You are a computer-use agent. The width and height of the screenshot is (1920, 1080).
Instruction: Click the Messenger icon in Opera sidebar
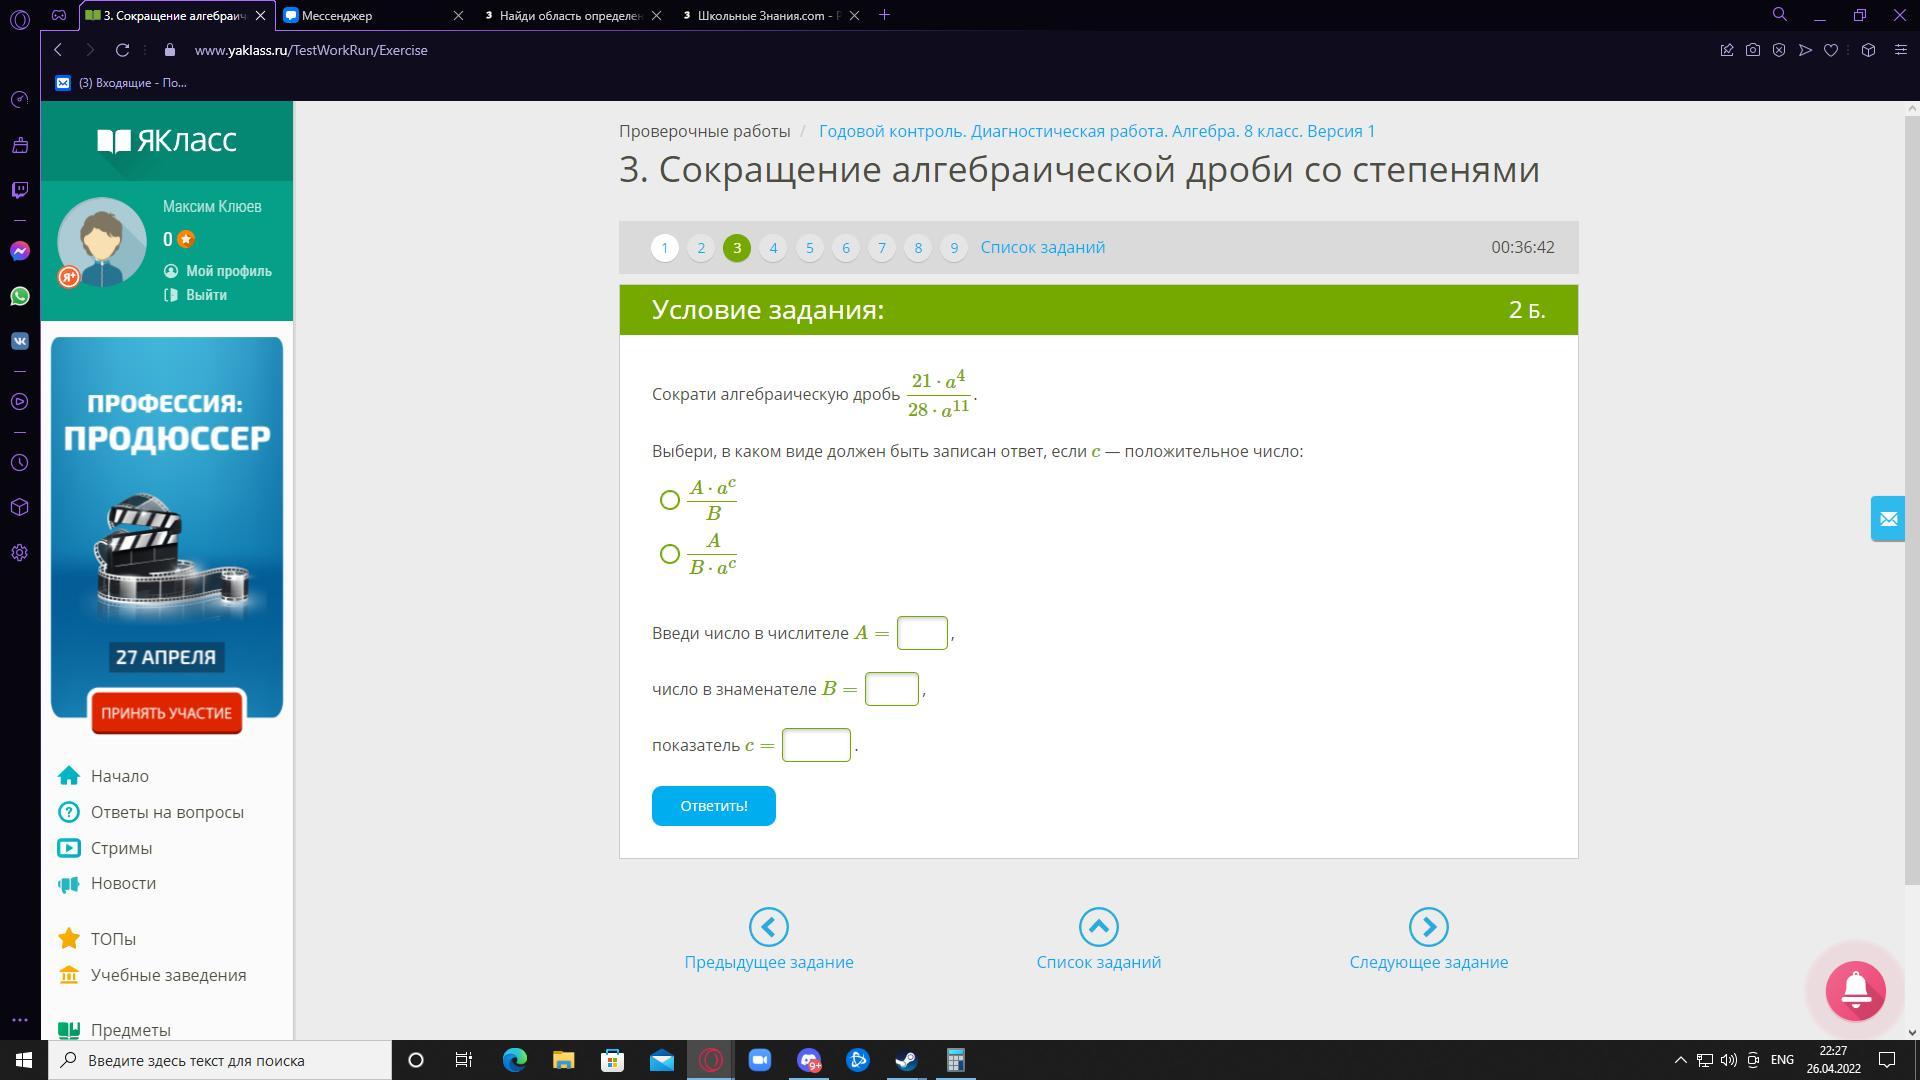pos(20,251)
